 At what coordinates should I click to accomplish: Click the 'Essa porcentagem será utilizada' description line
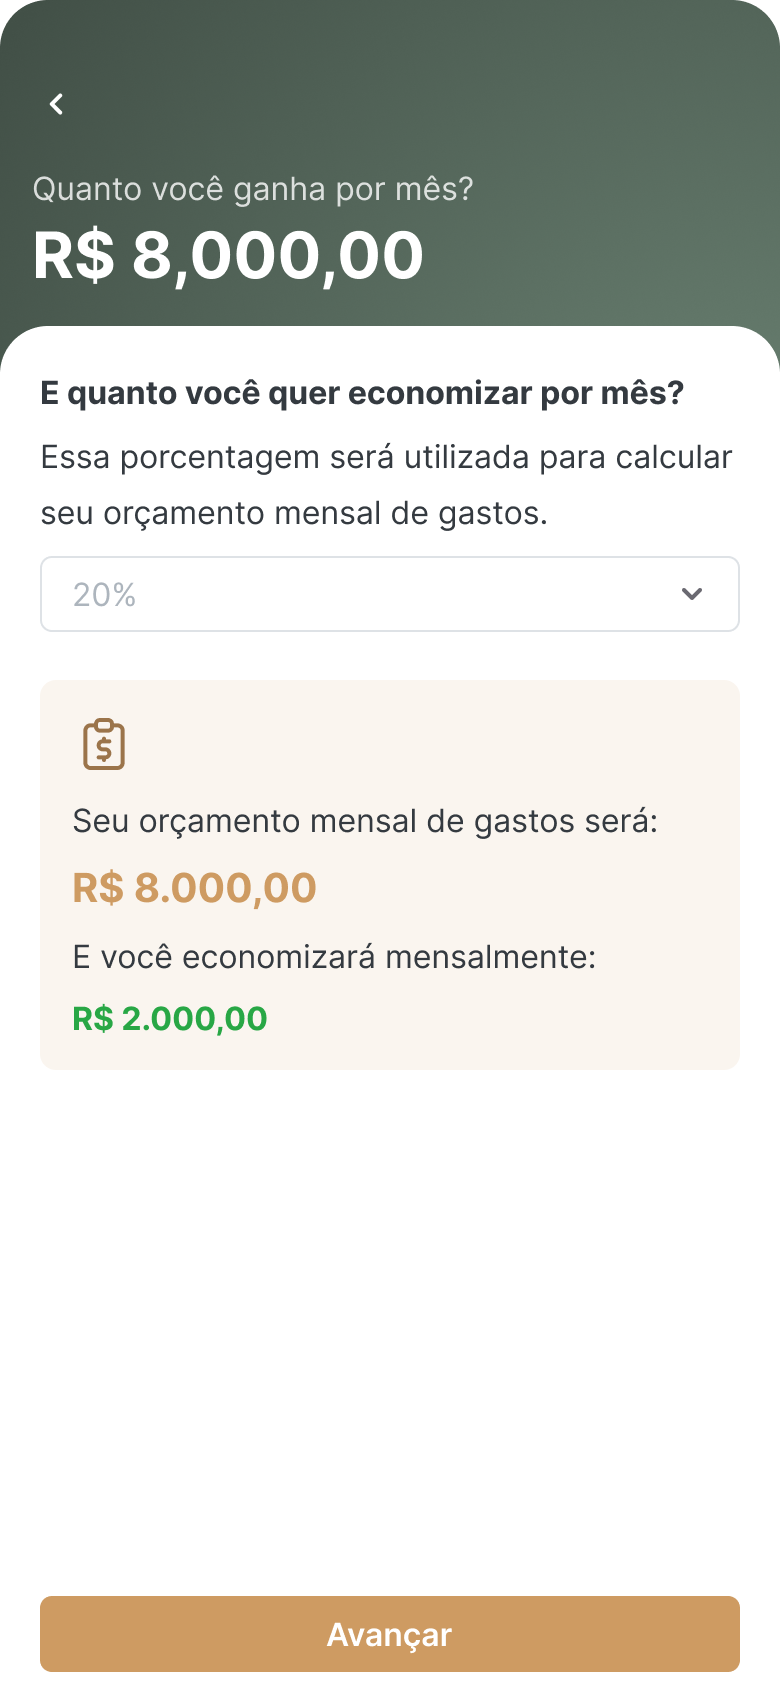386,457
